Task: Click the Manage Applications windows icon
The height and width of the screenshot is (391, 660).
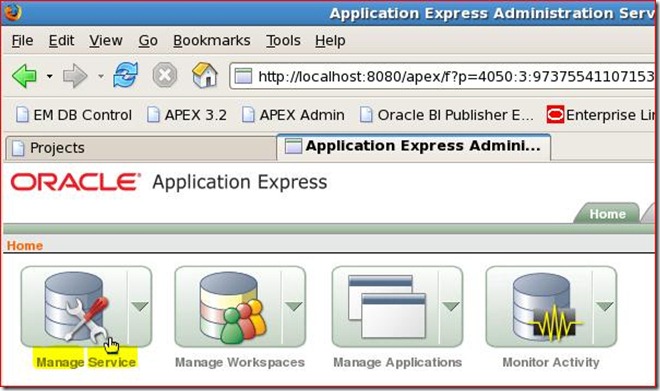Action: pos(386,306)
